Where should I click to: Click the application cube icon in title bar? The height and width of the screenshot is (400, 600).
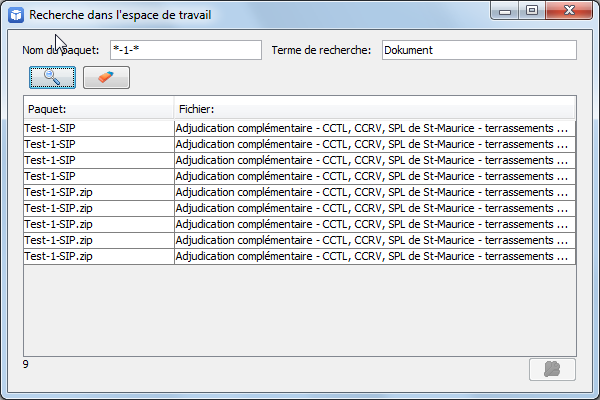point(16,15)
